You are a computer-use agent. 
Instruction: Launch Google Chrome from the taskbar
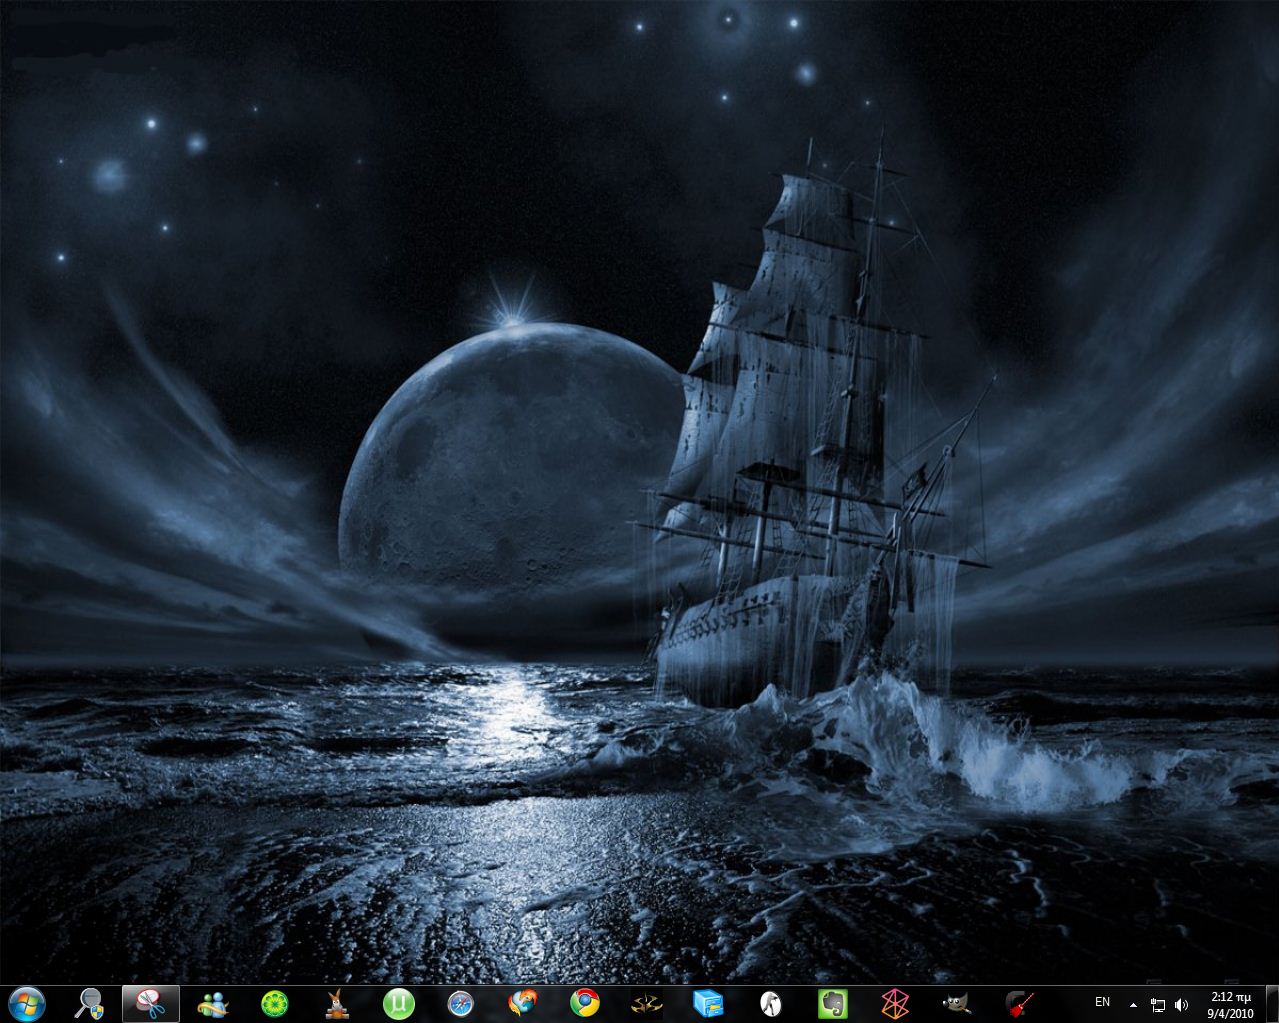tap(584, 1003)
